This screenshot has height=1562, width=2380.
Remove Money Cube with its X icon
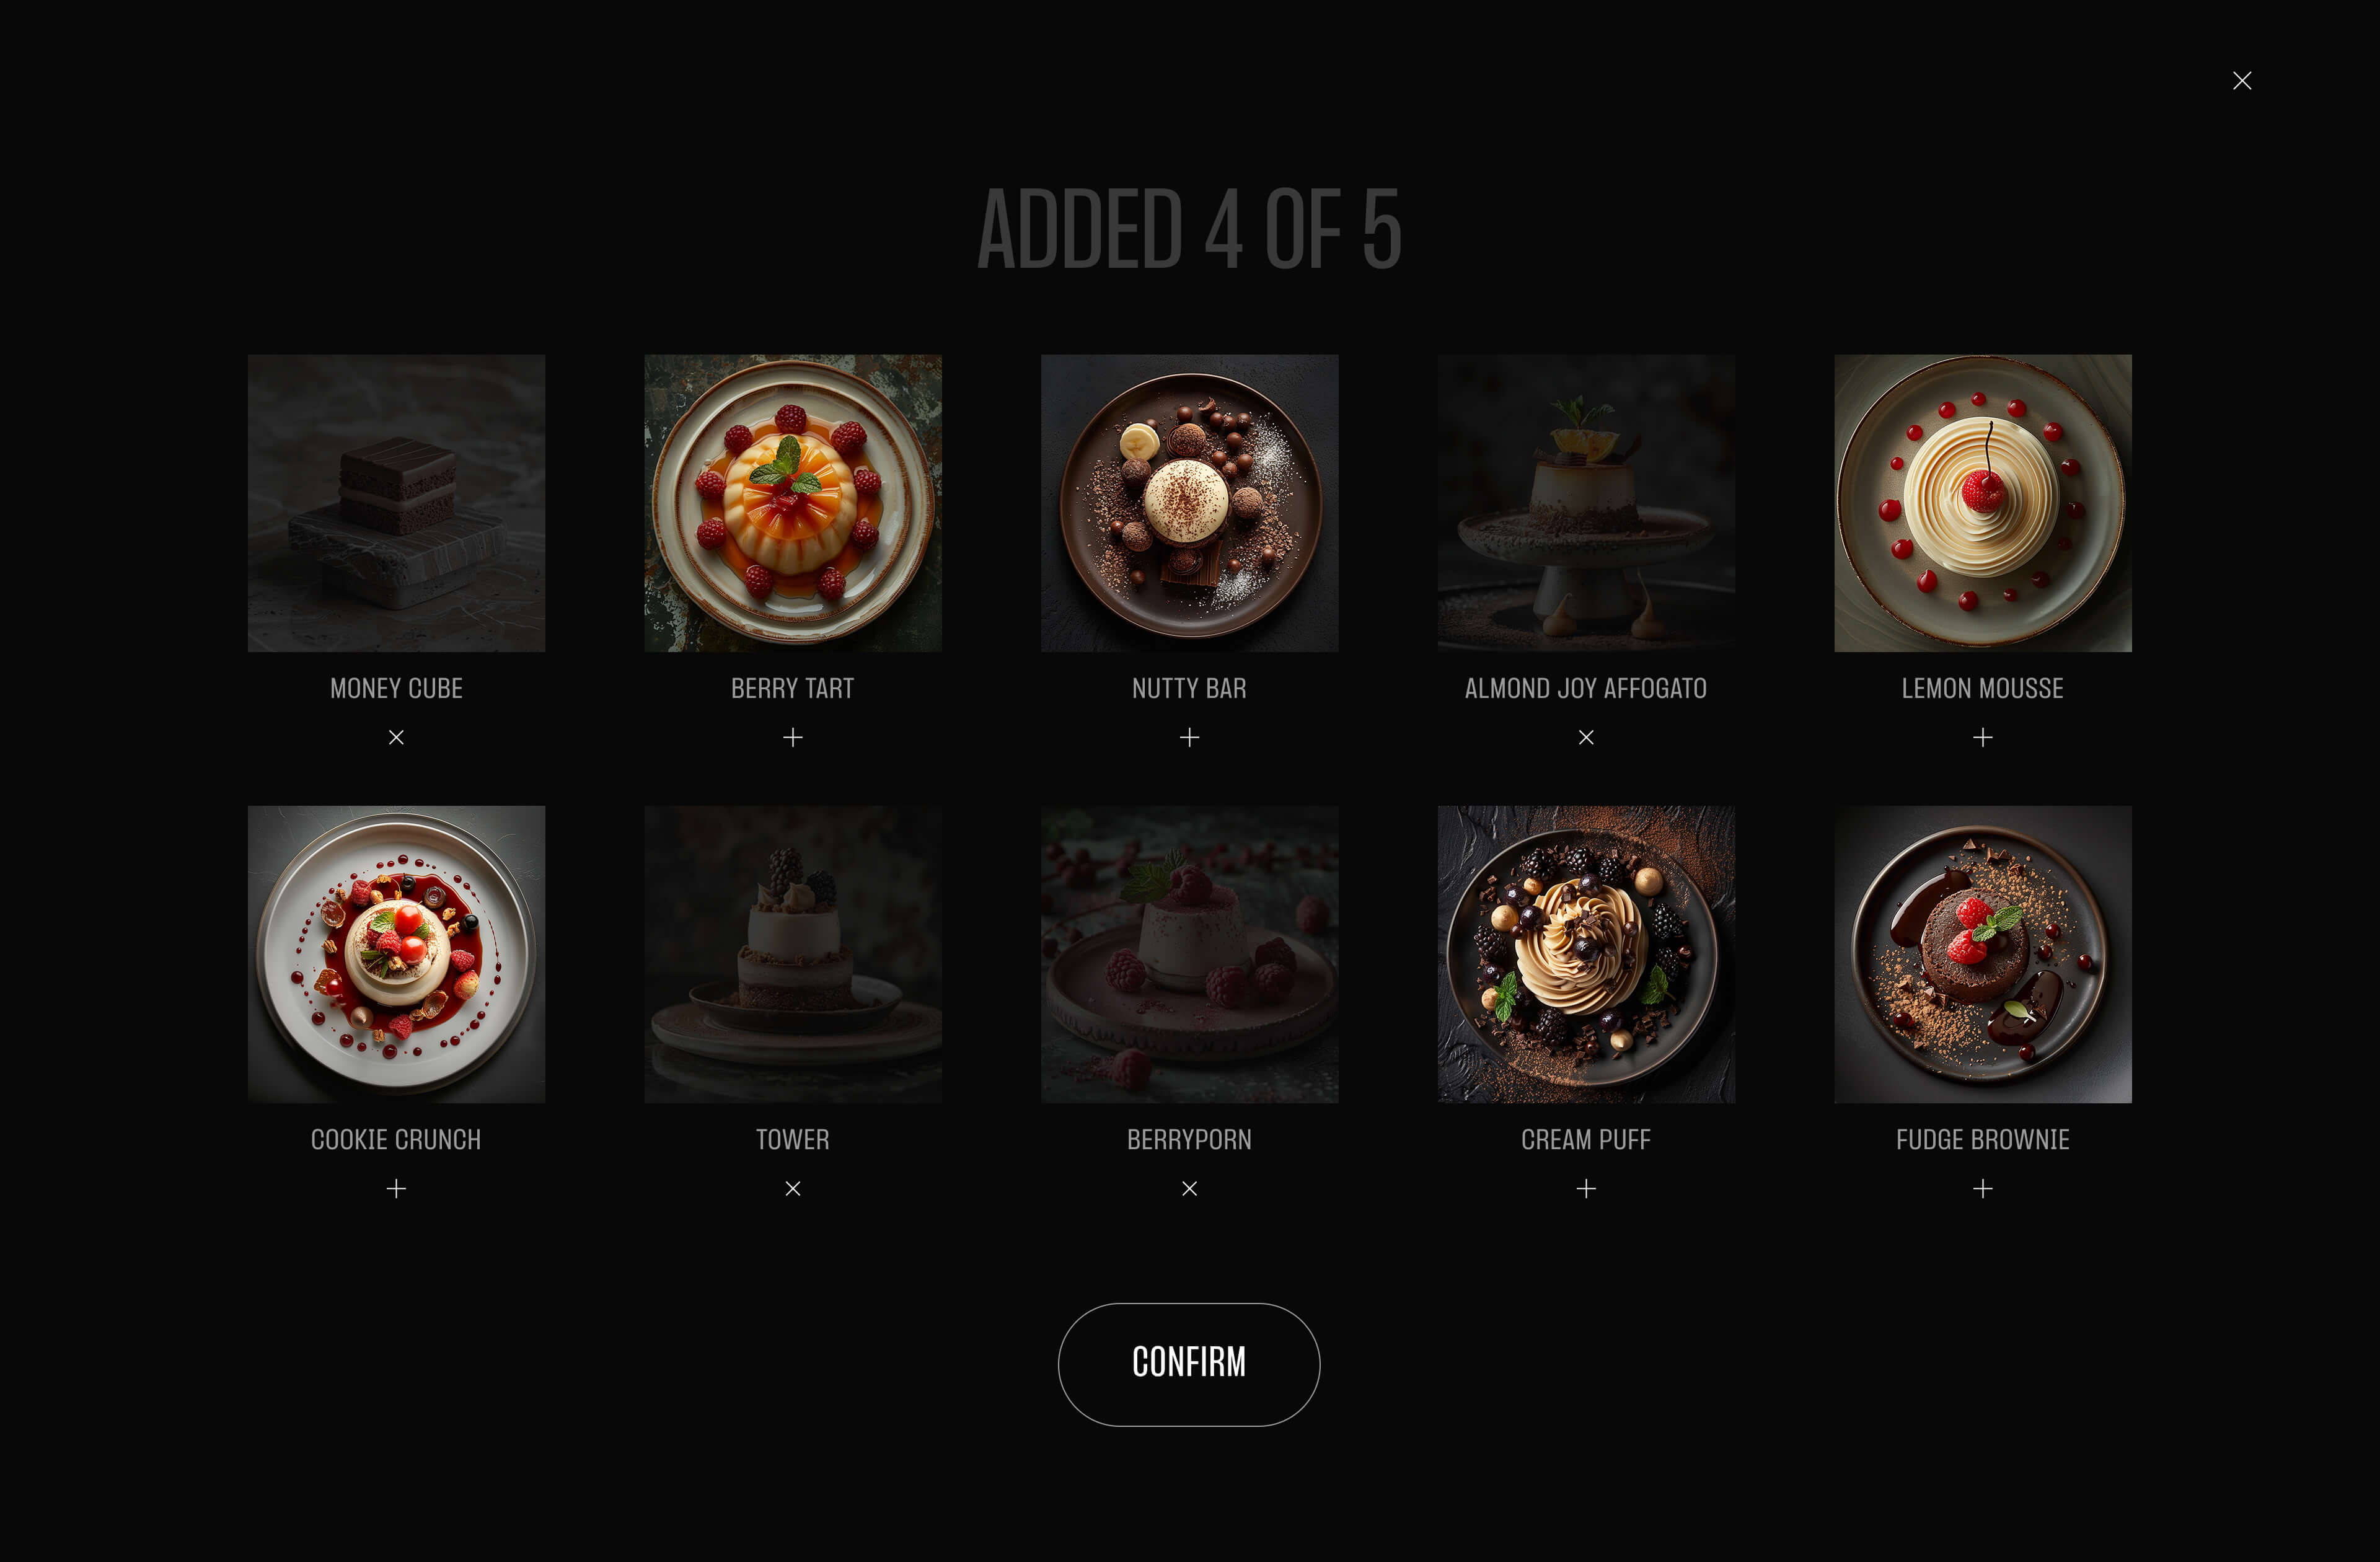[396, 737]
